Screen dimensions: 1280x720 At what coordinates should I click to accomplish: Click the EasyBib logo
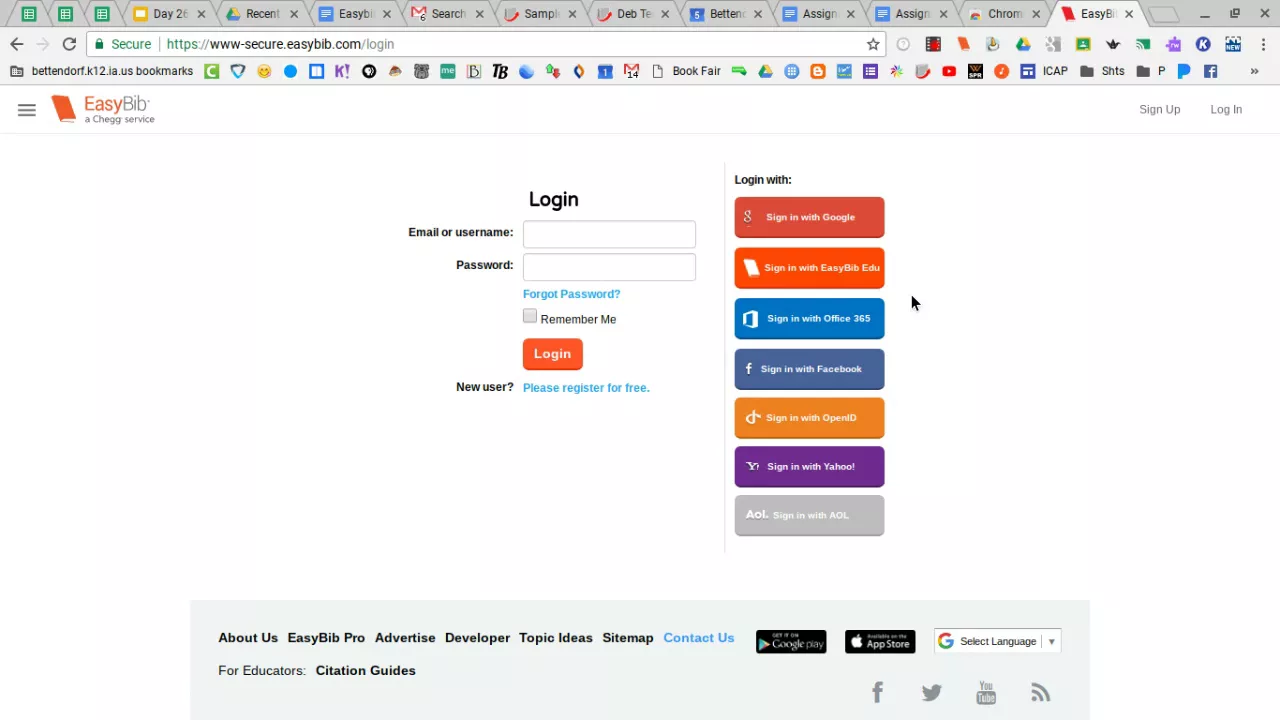point(103,109)
